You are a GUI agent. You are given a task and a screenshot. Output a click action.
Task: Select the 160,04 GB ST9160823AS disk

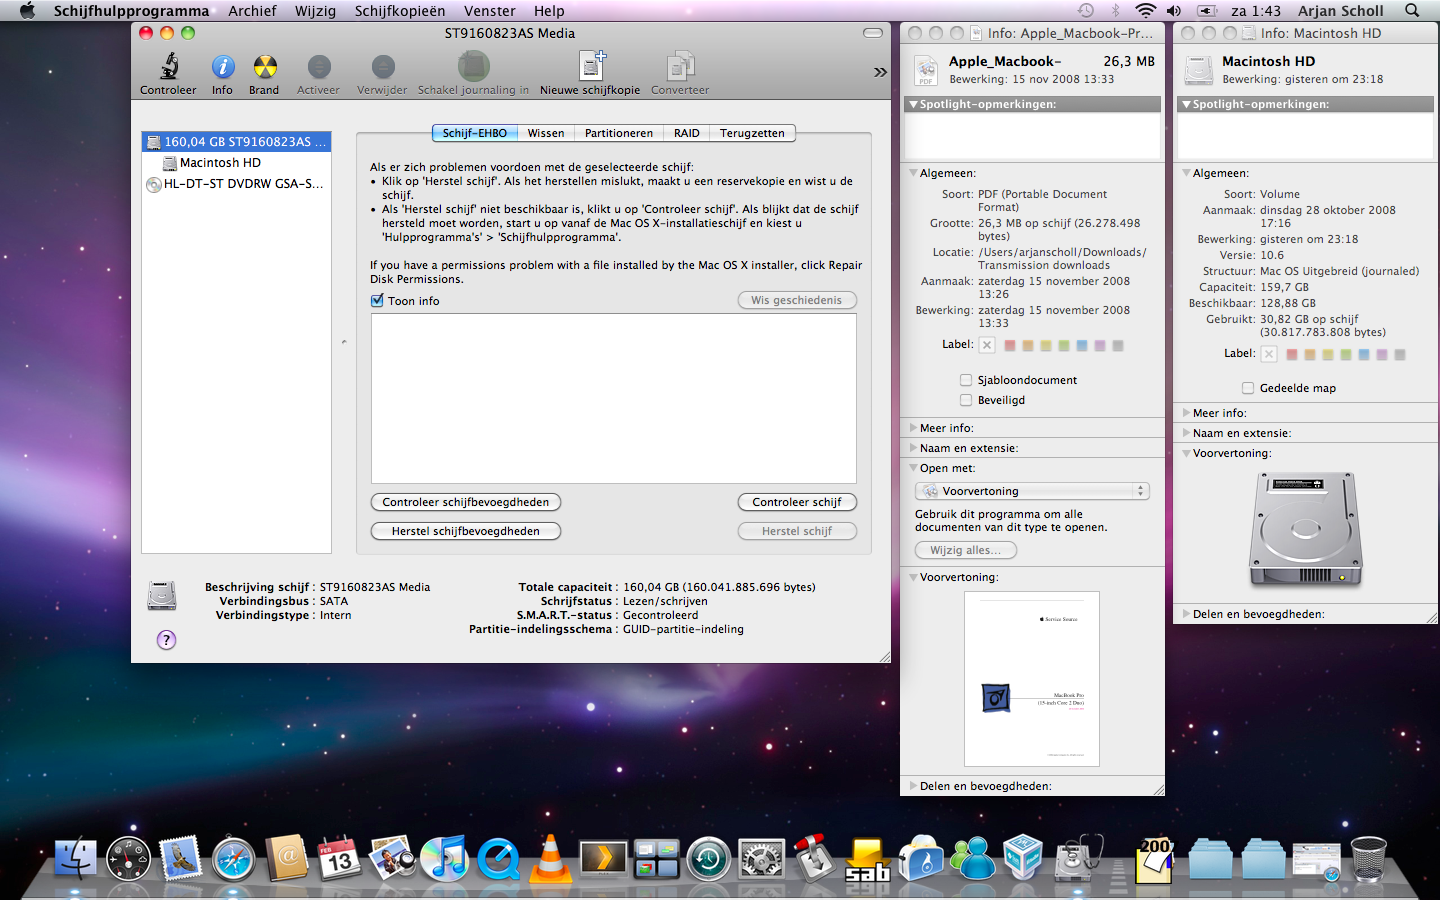point(236,142)
